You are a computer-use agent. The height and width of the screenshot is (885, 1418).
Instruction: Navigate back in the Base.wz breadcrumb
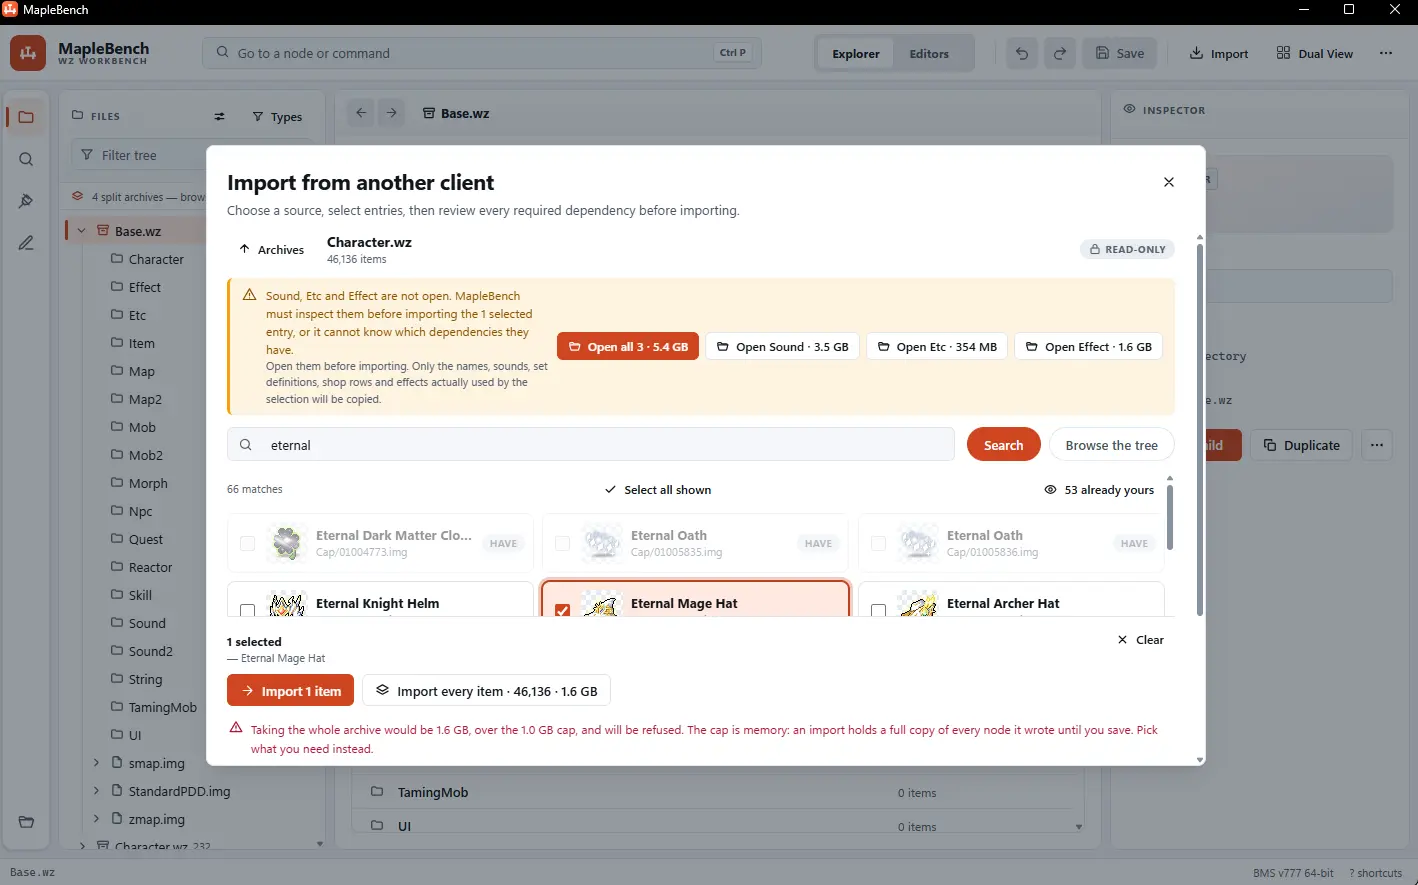(x=361, y=113)
